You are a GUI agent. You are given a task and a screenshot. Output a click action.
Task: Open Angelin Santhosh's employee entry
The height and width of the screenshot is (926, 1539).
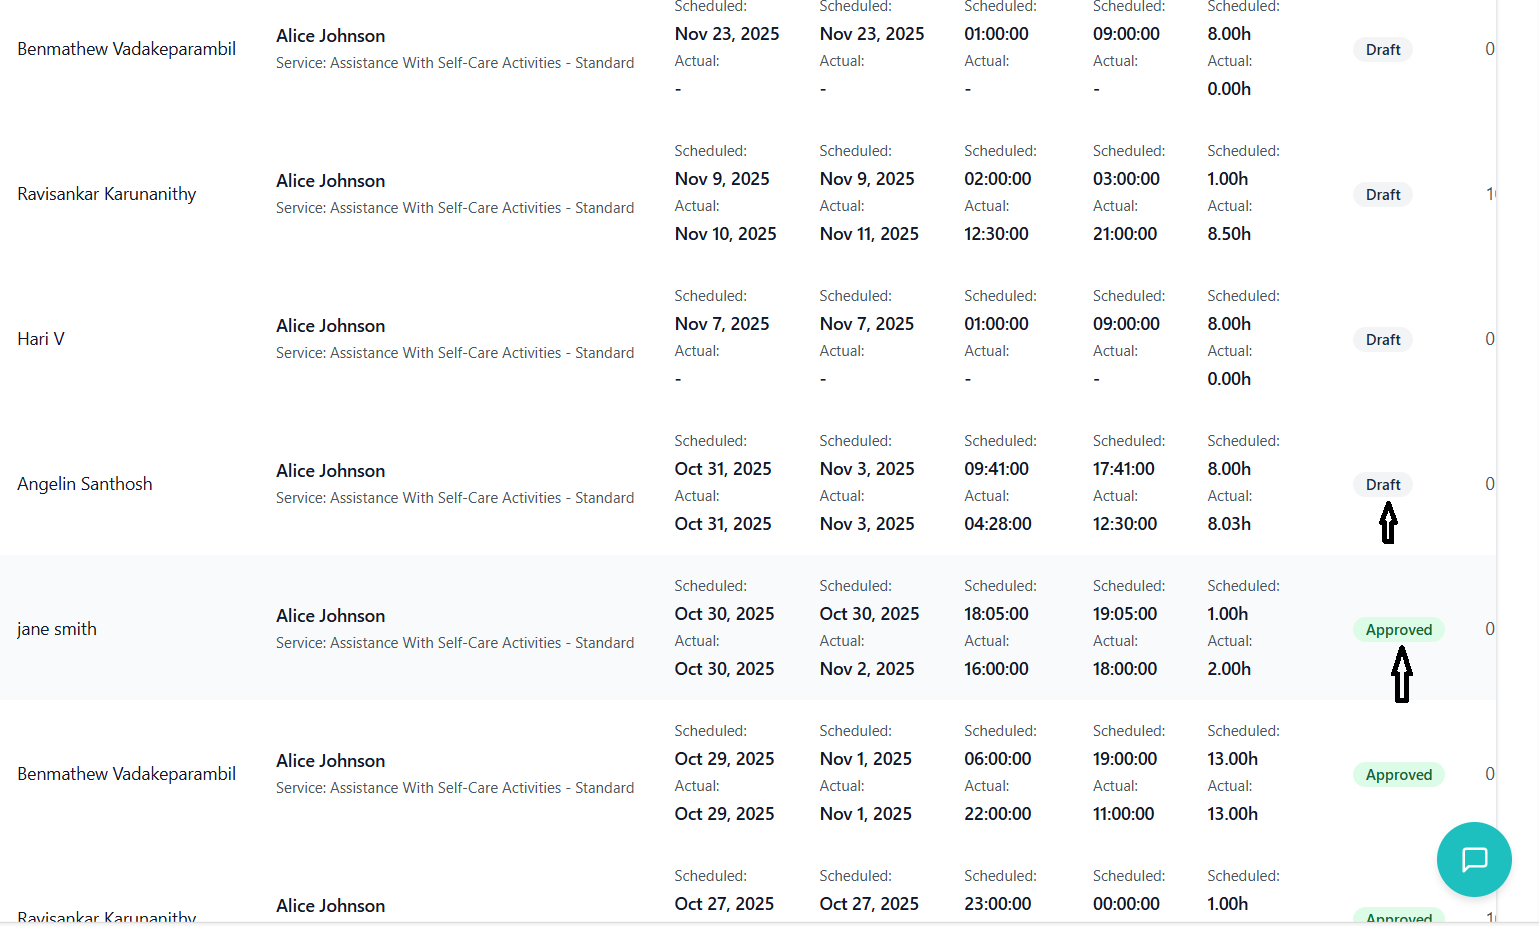[85, 484]
